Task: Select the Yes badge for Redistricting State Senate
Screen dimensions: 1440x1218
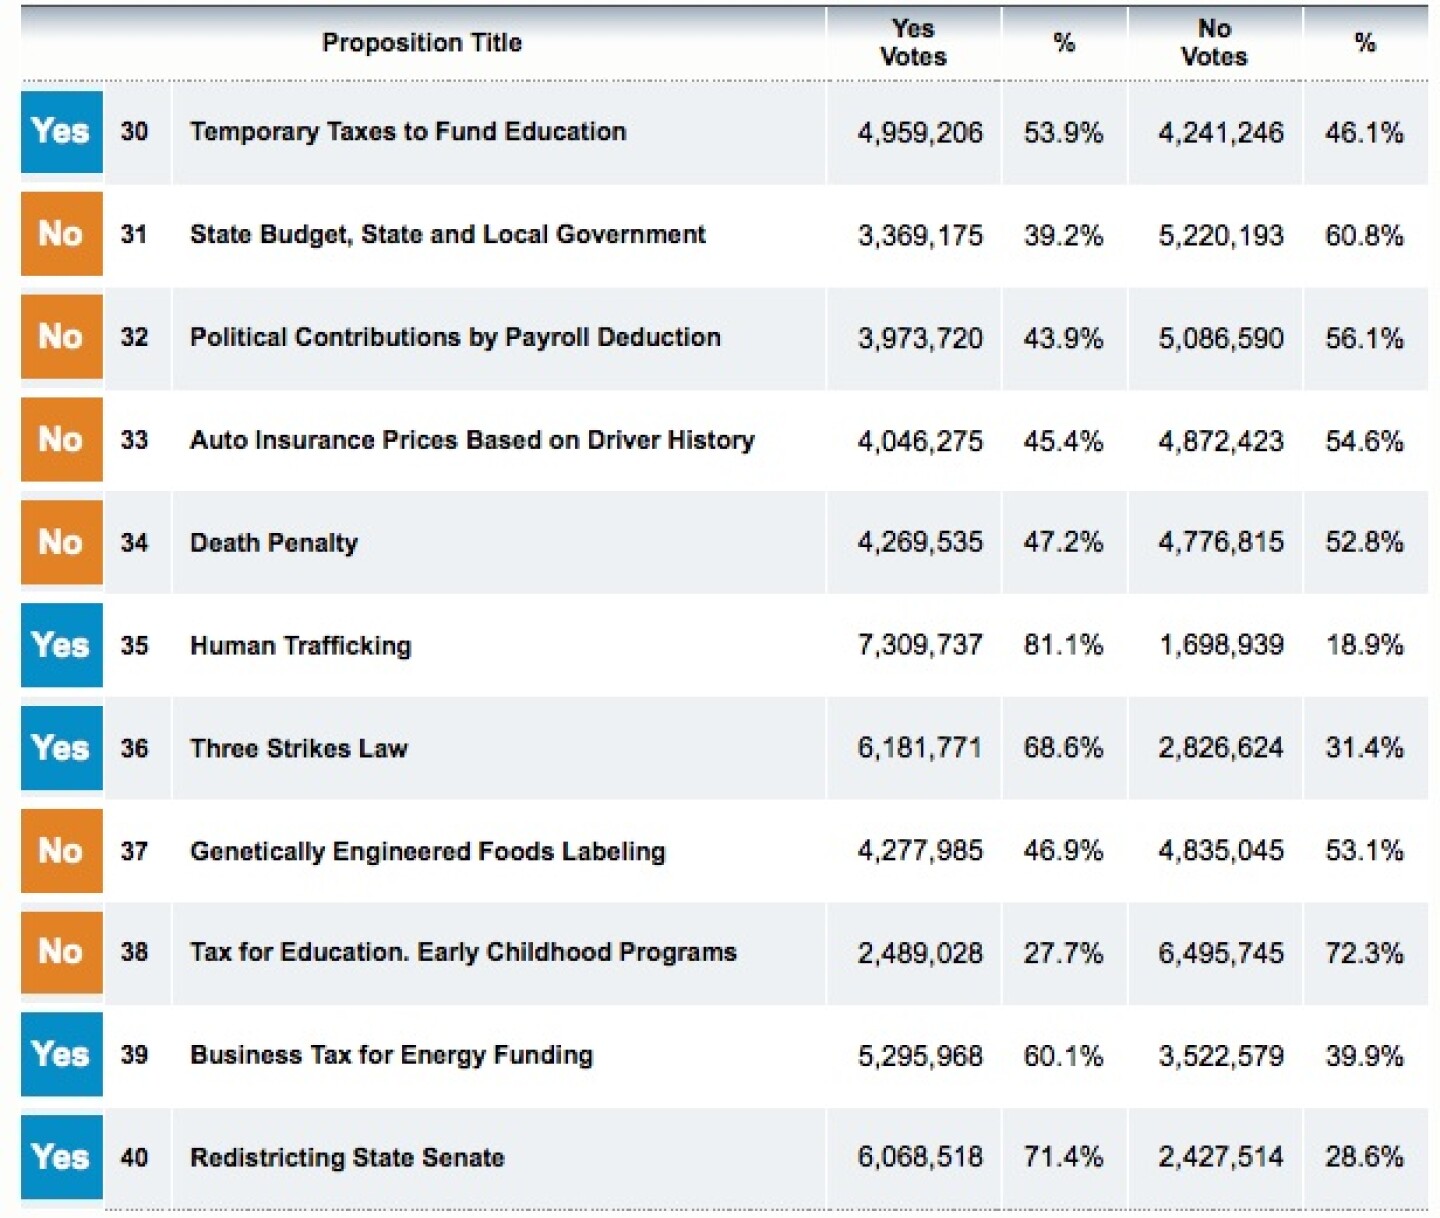Action: click(61, 1157)
